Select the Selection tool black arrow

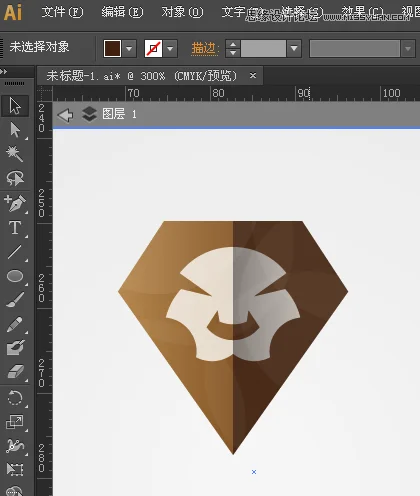pyautogui.click(x=15, y=106)
